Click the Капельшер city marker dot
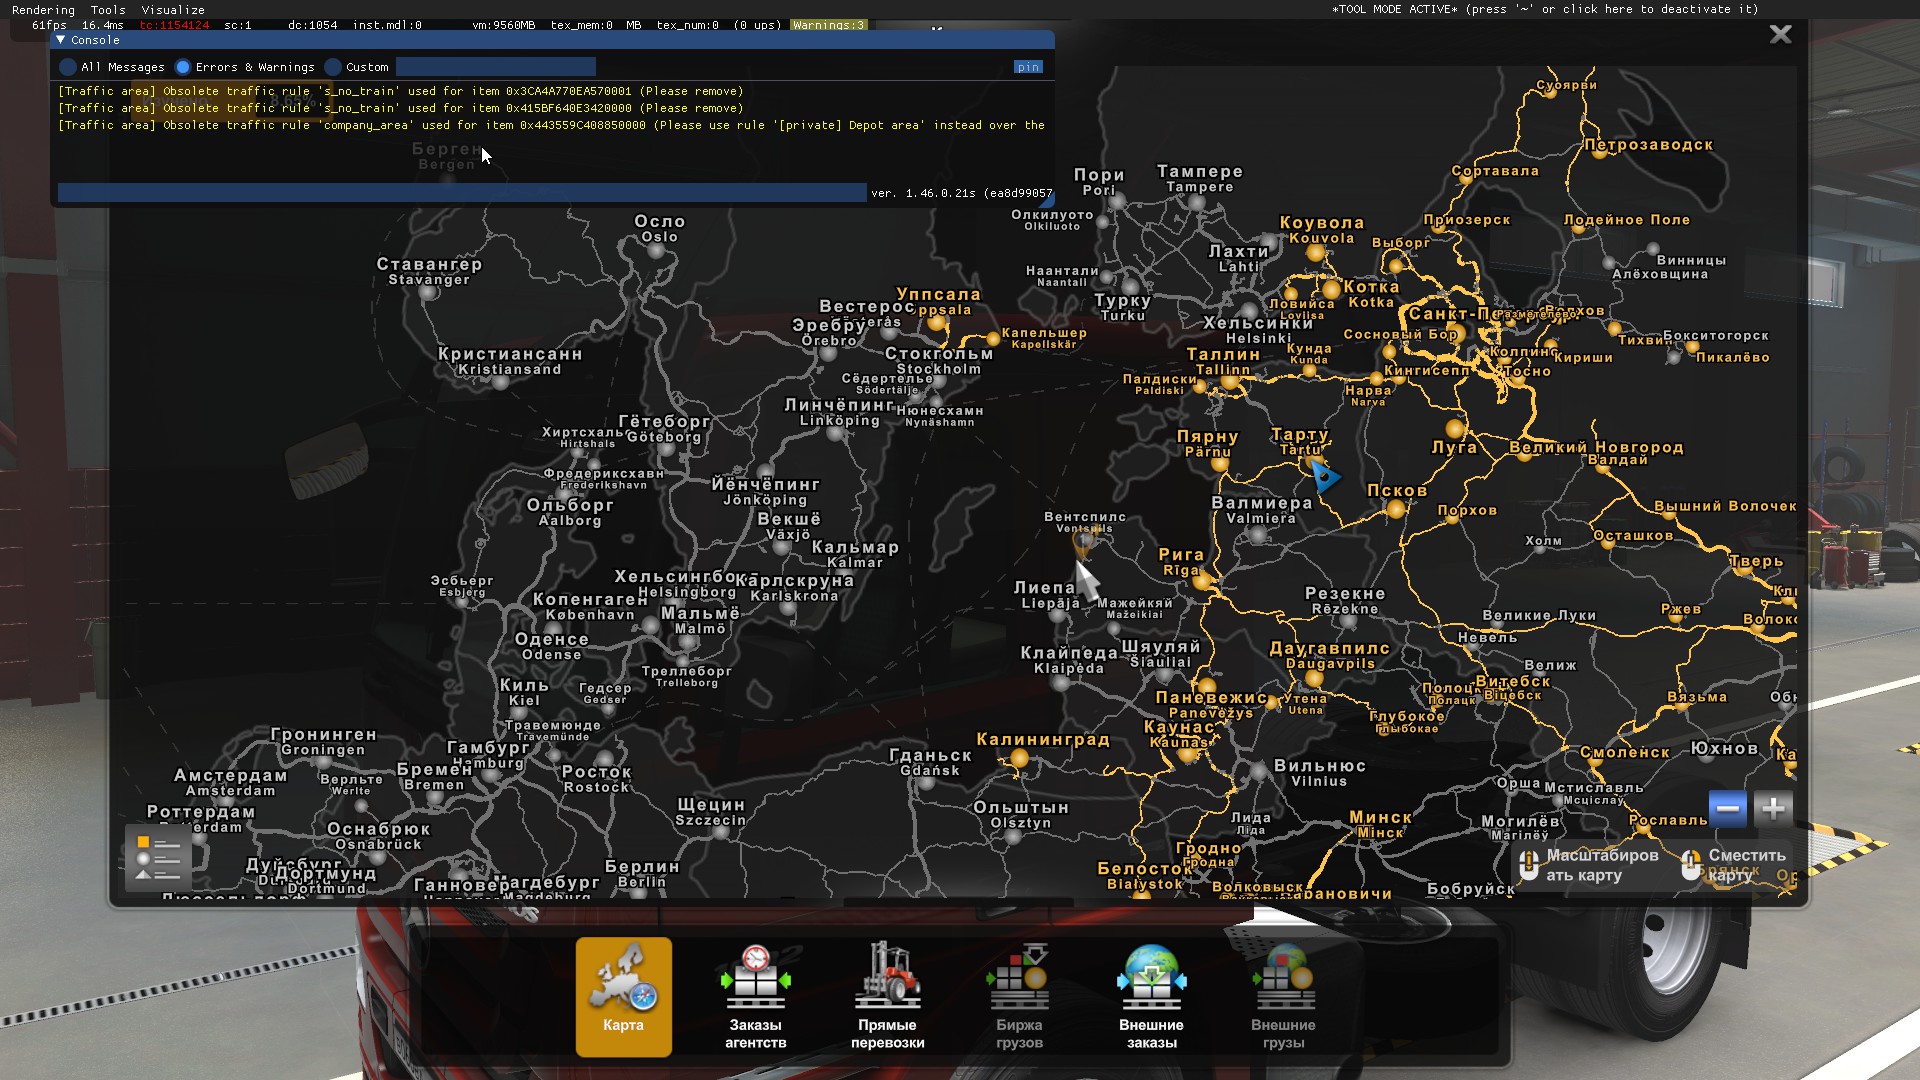The width and height of the screenshot is (1920, 1080). tap(993, 338)
